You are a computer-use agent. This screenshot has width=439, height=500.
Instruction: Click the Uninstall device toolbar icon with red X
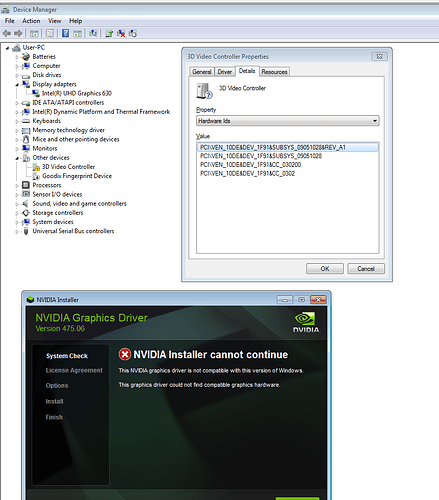[121, 33]
